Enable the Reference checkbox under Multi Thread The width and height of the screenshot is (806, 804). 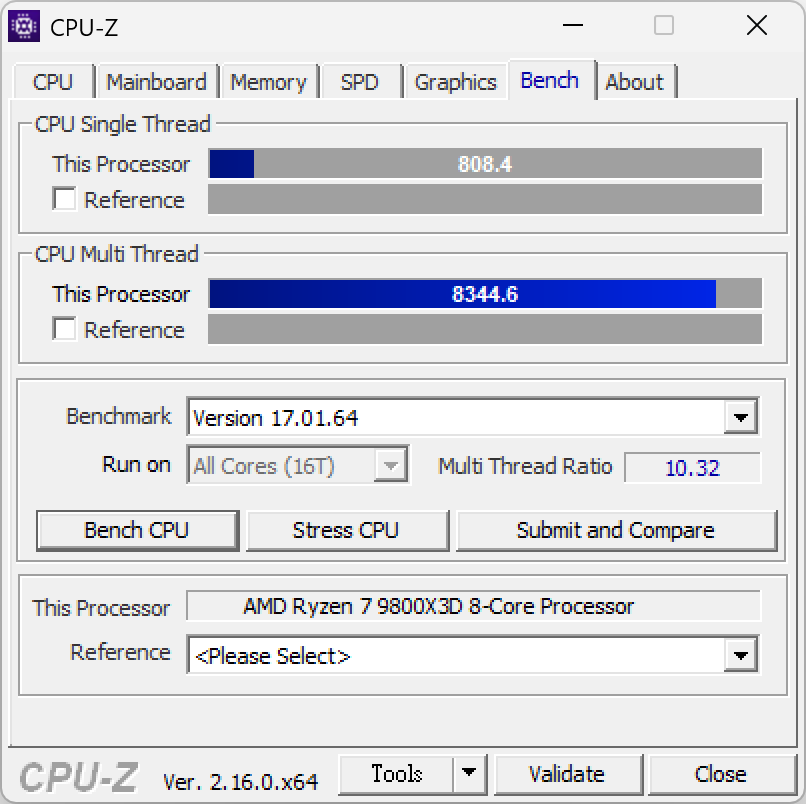coord(64,329)
